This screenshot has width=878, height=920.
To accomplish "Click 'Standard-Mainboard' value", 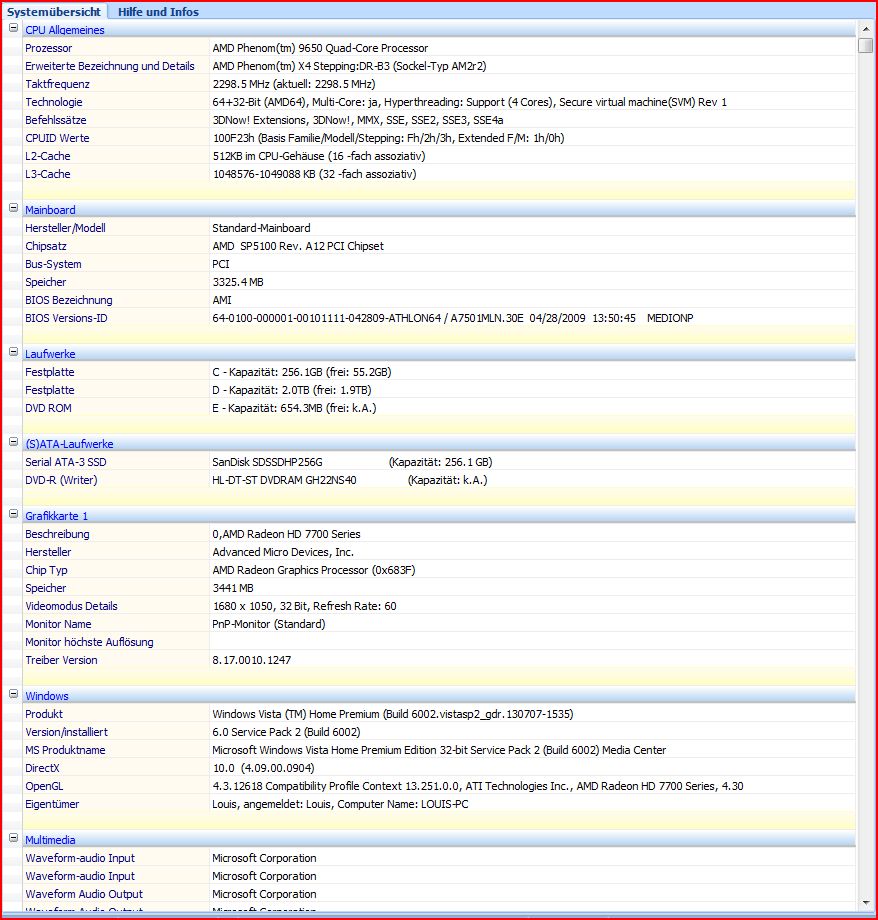I will click(x=261, y=228).
